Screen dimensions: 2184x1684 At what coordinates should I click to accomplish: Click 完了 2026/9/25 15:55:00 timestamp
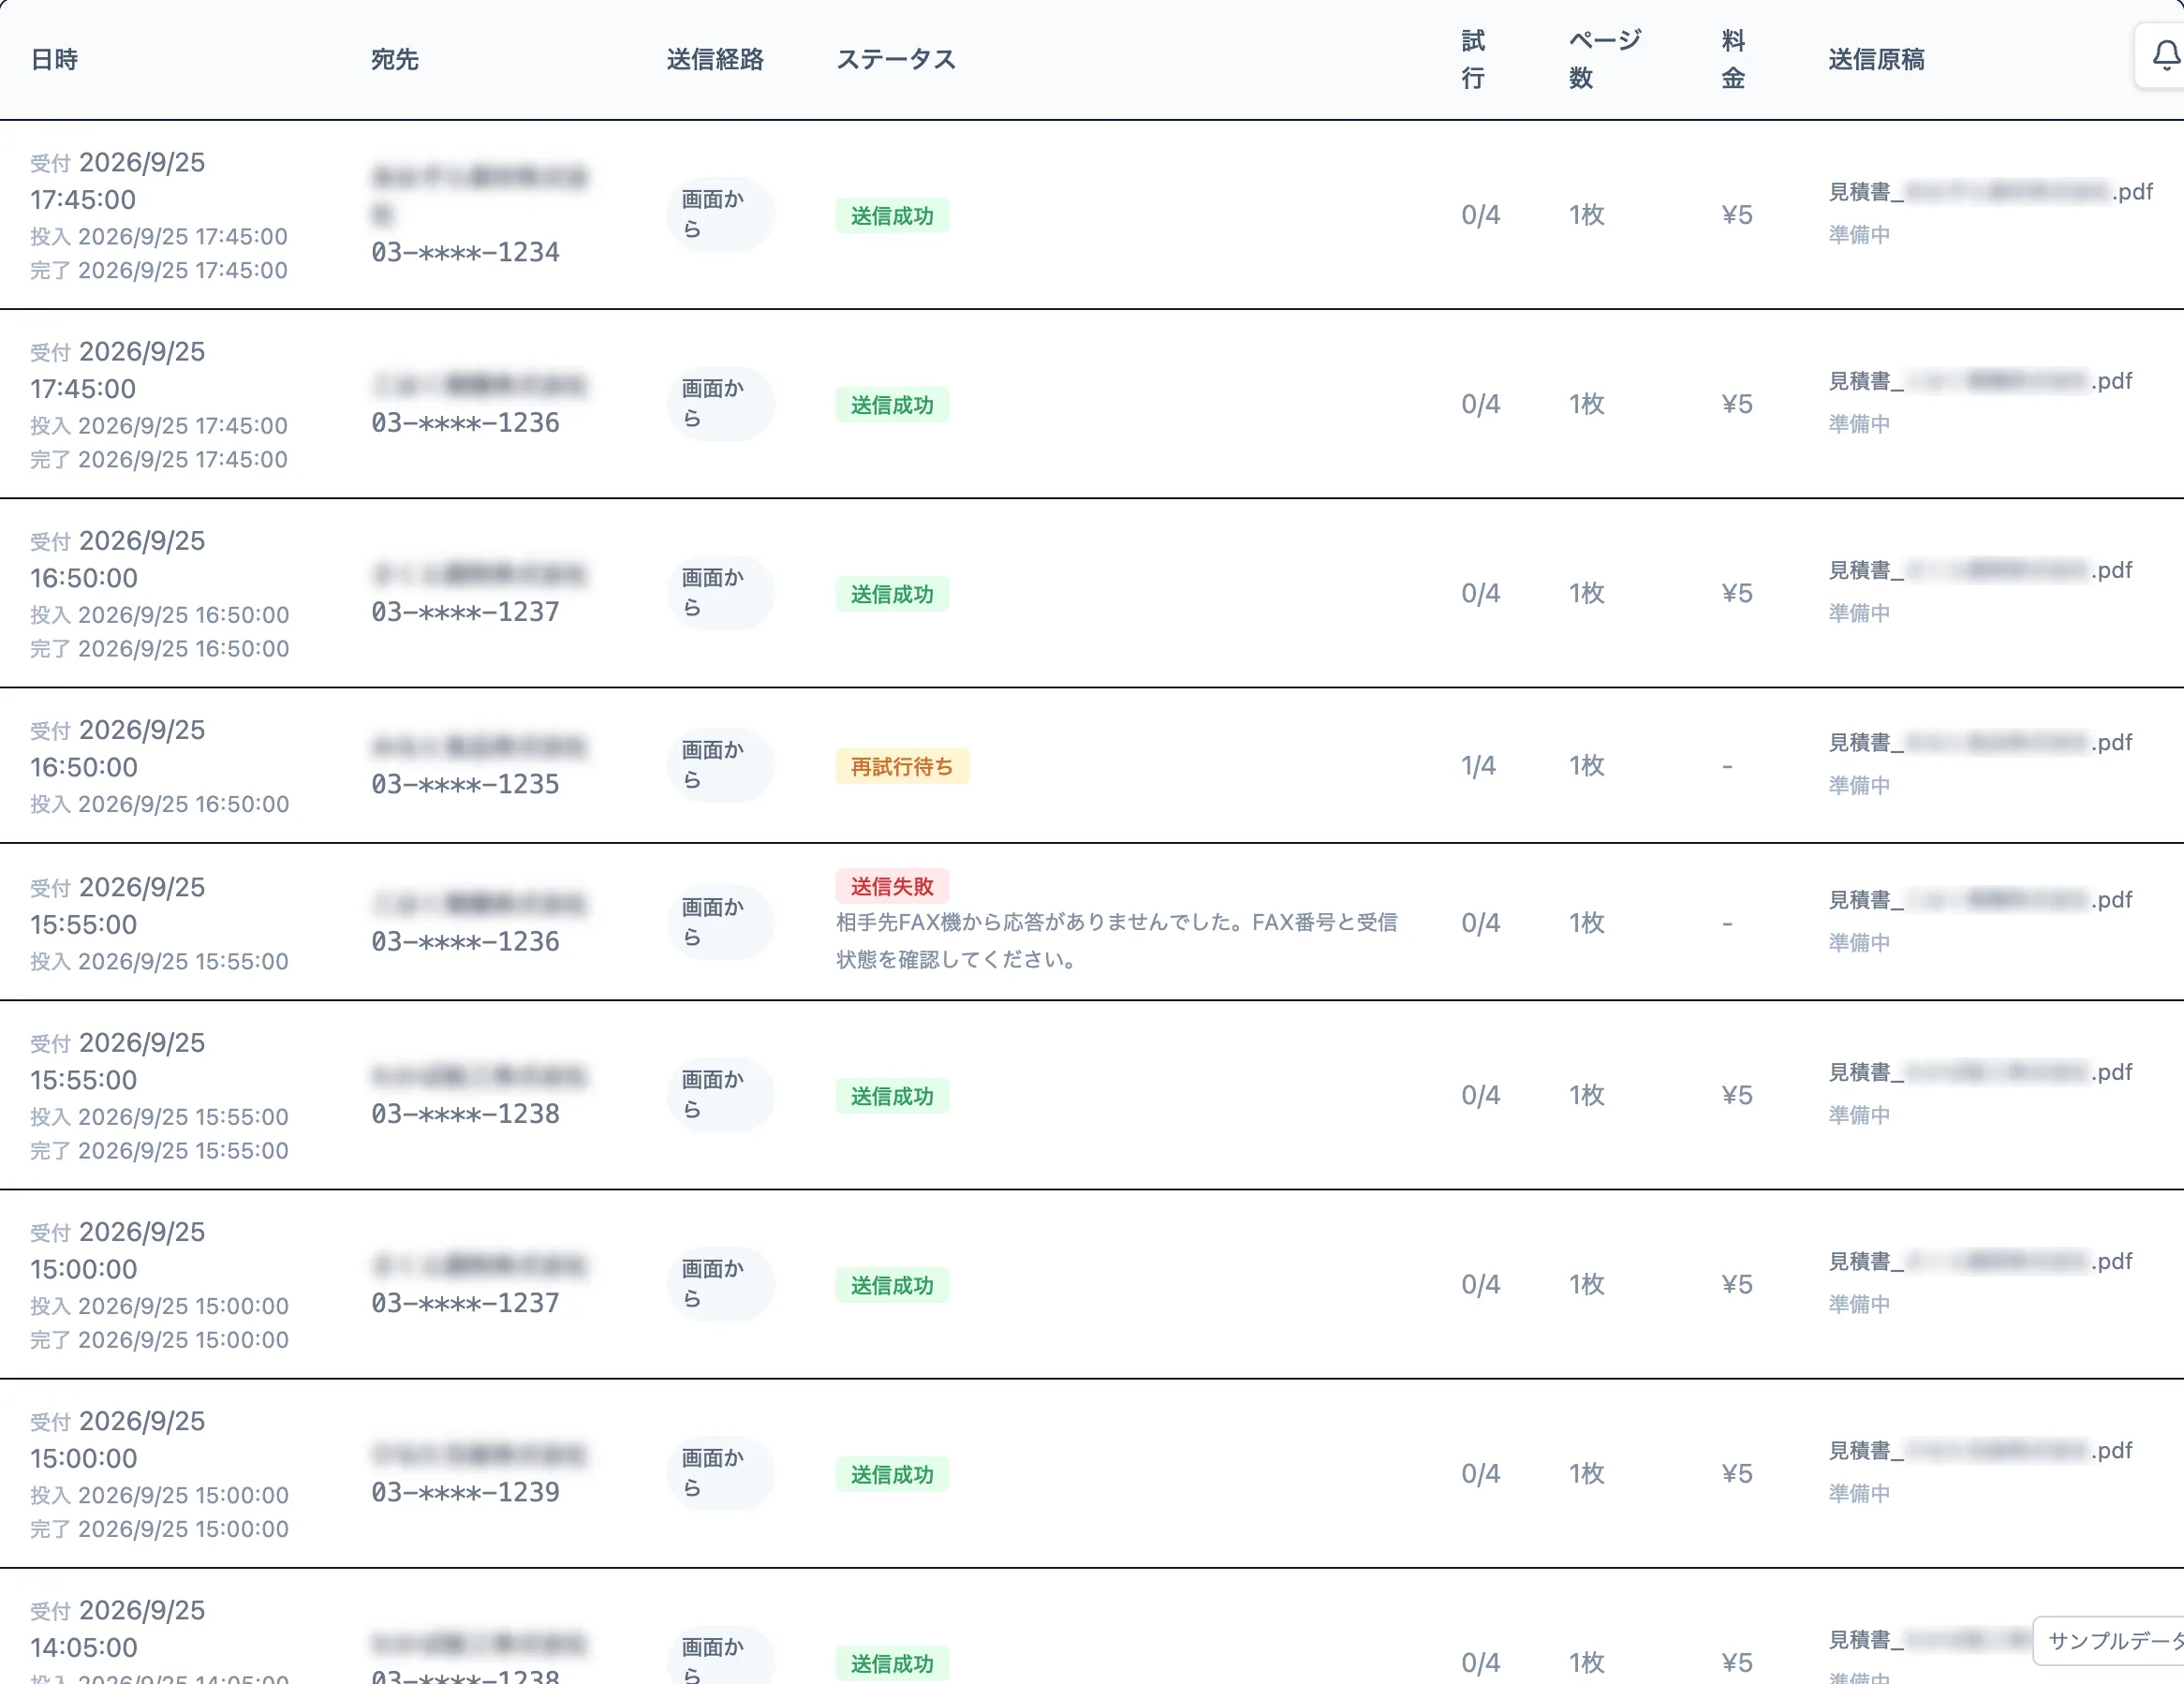(159, 1150)
